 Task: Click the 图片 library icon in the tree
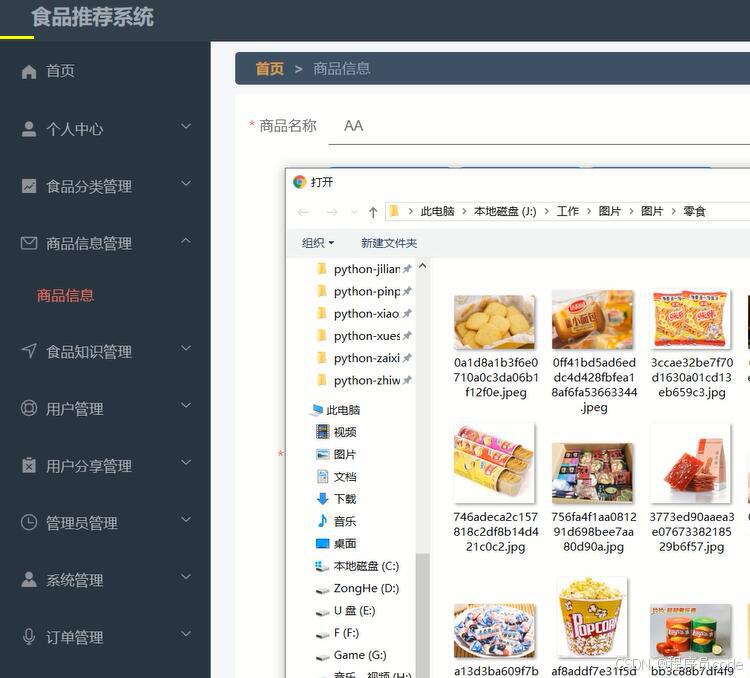pos(323,454)
